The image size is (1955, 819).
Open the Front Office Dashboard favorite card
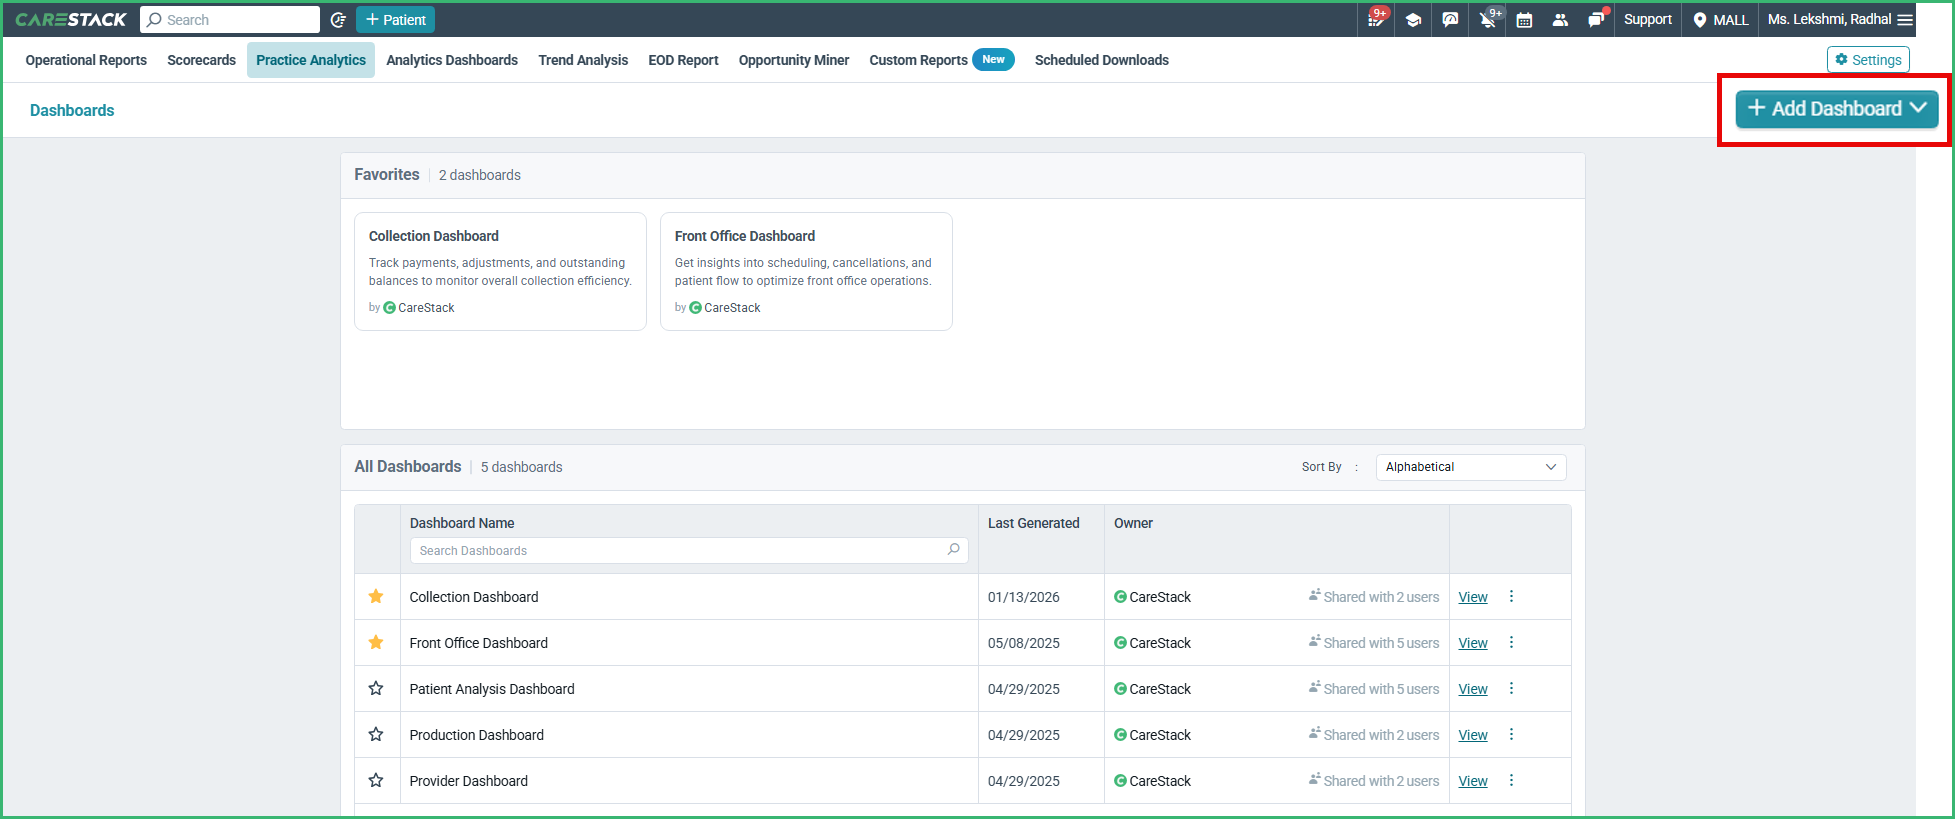pos(806,271)
